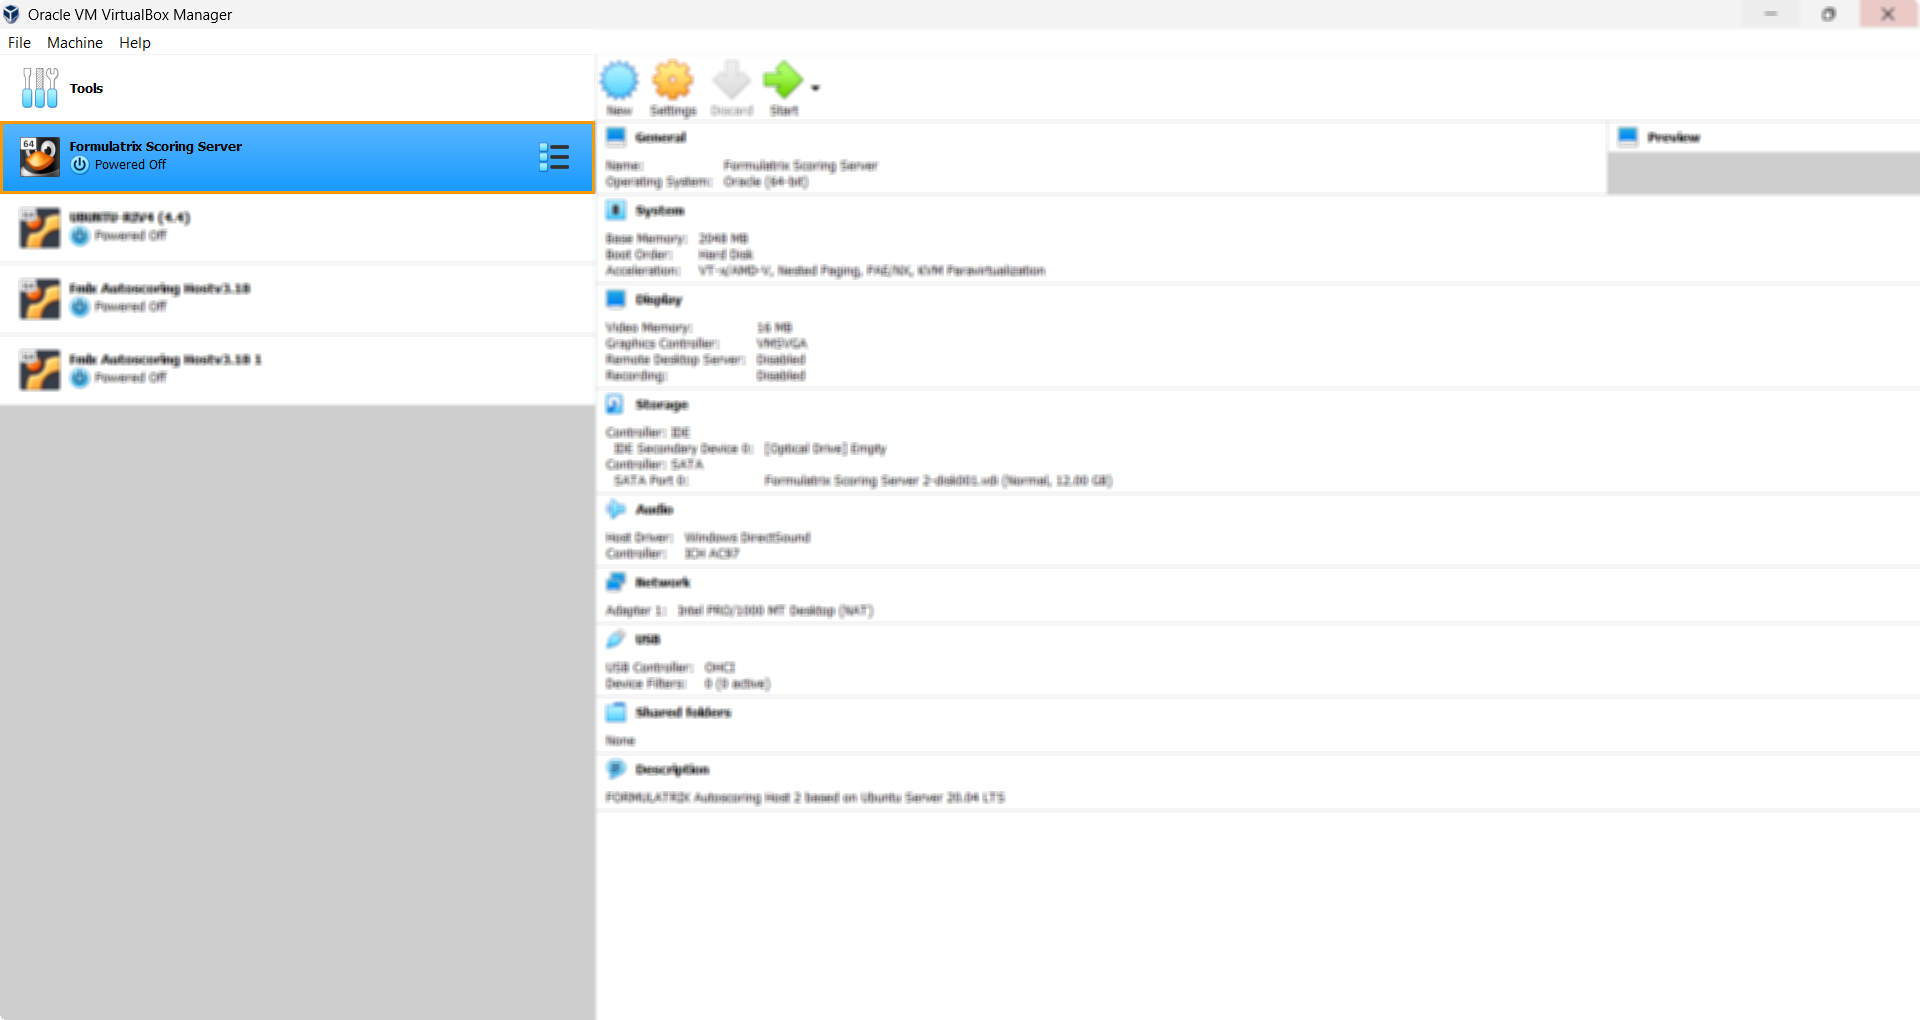Click the Video Memory 16 MB value
Image resolution: width=1920 pixels, height=1020 pixels.
[x=774, y=328]
